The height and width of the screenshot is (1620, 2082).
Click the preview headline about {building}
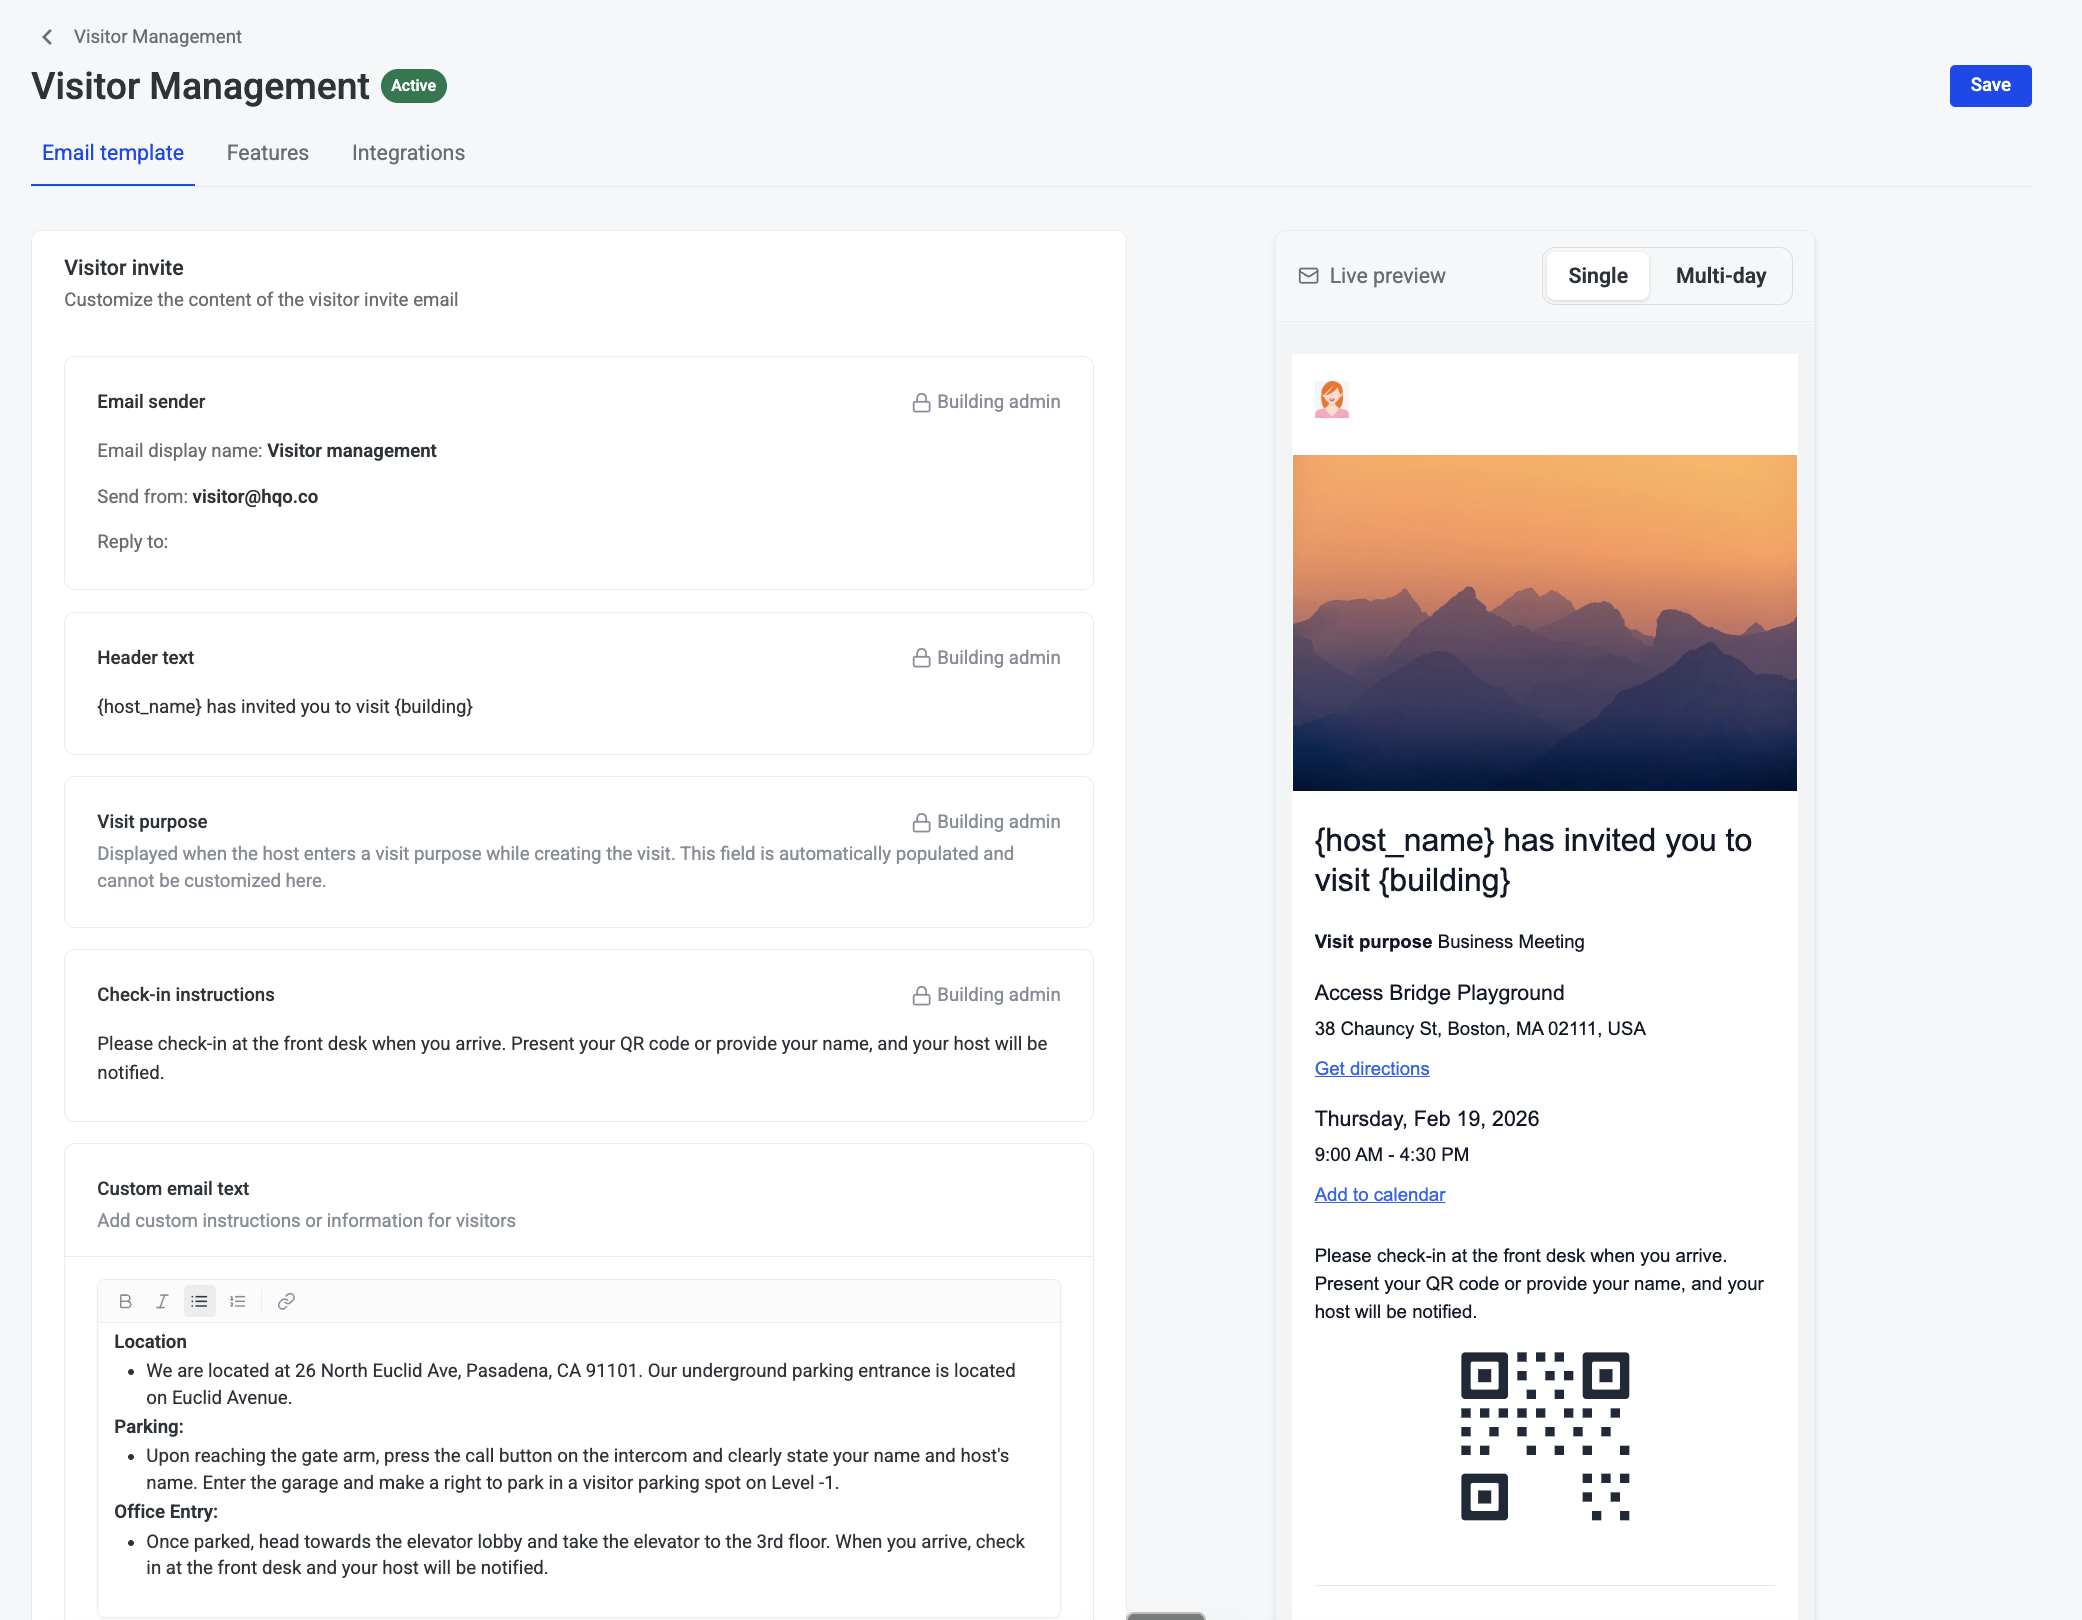(x=1533, y=860)
